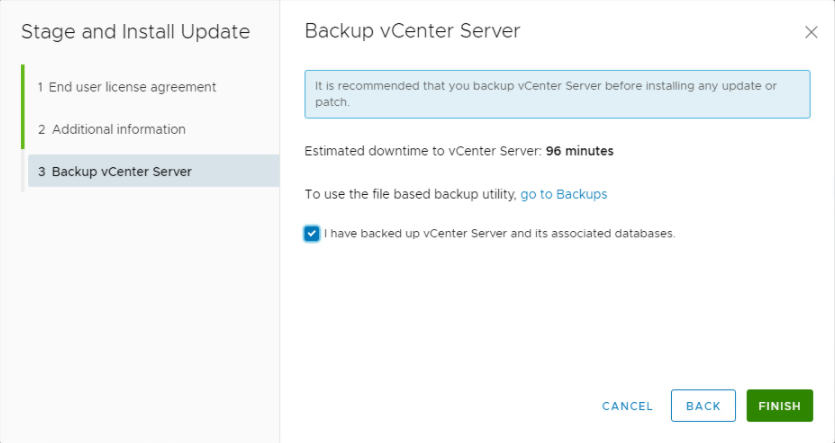This screenshot has width=835, height=443.
Task: Click the green Finish button
Action: tap(779, 406)
